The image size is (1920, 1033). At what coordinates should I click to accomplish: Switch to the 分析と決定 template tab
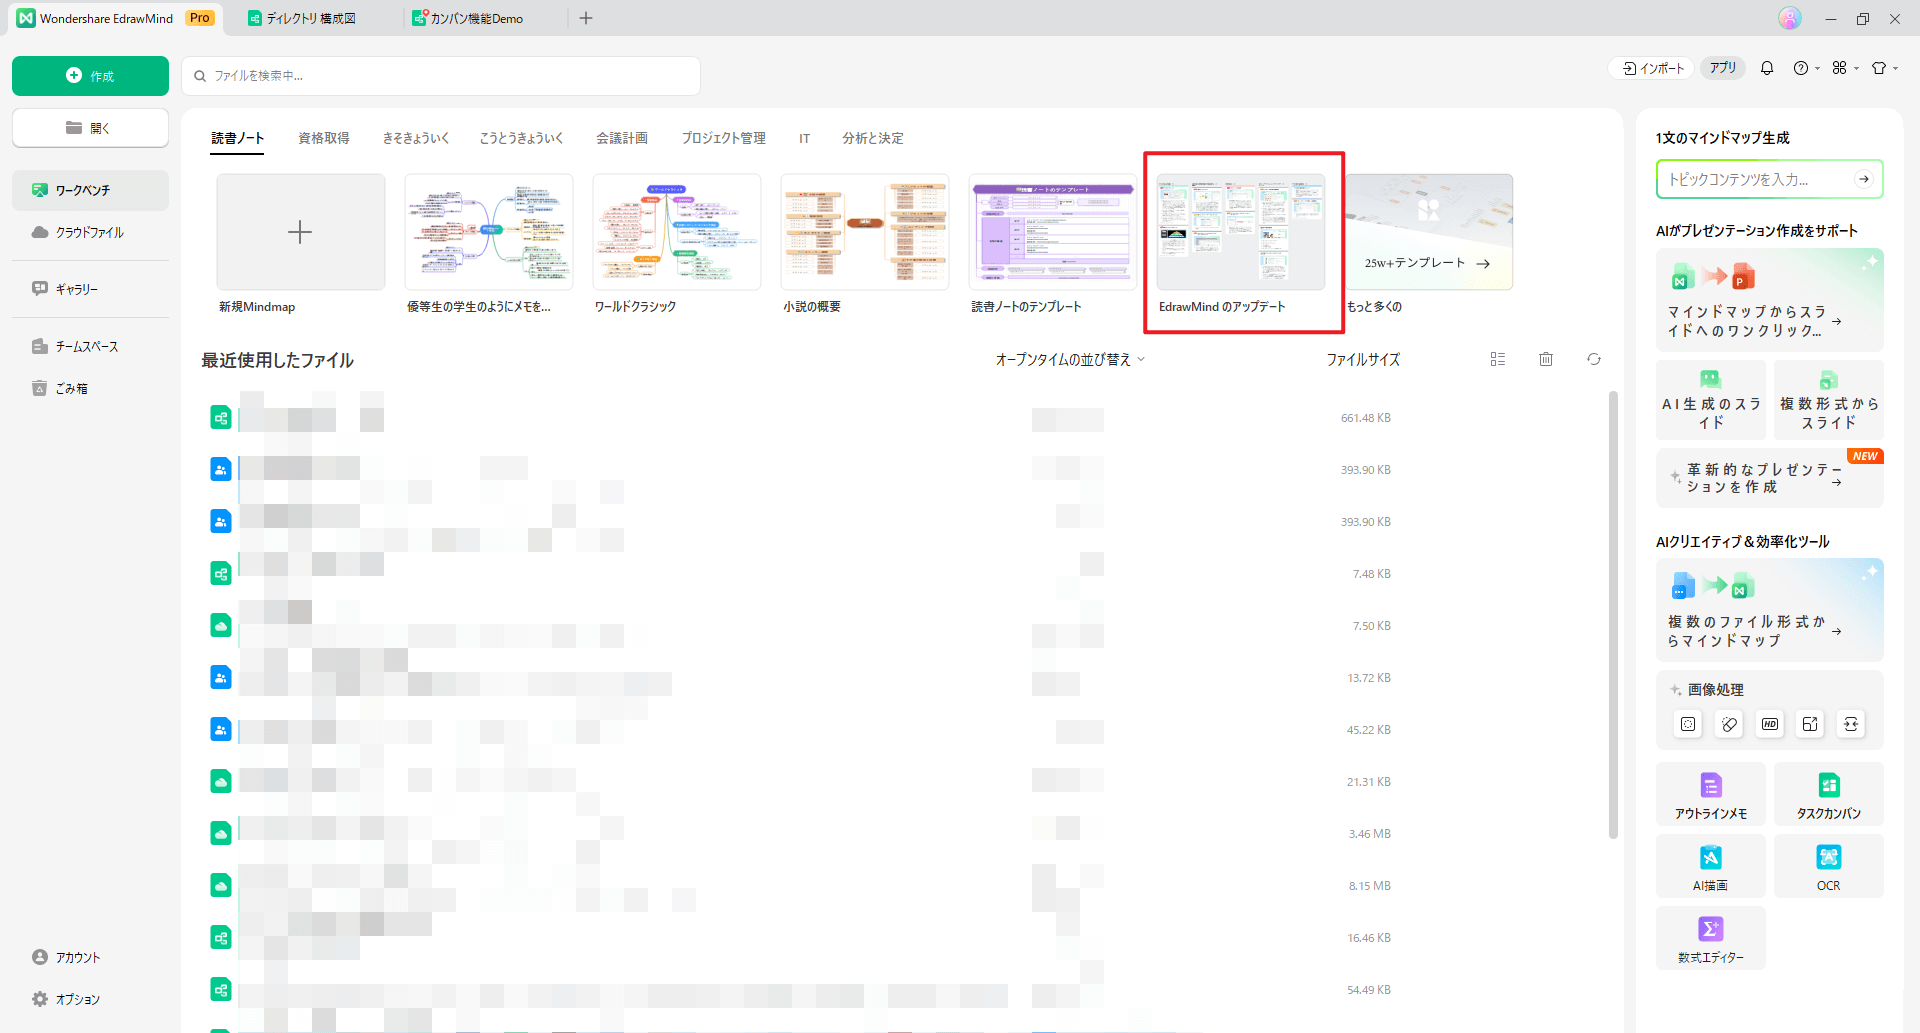point(873,138)
